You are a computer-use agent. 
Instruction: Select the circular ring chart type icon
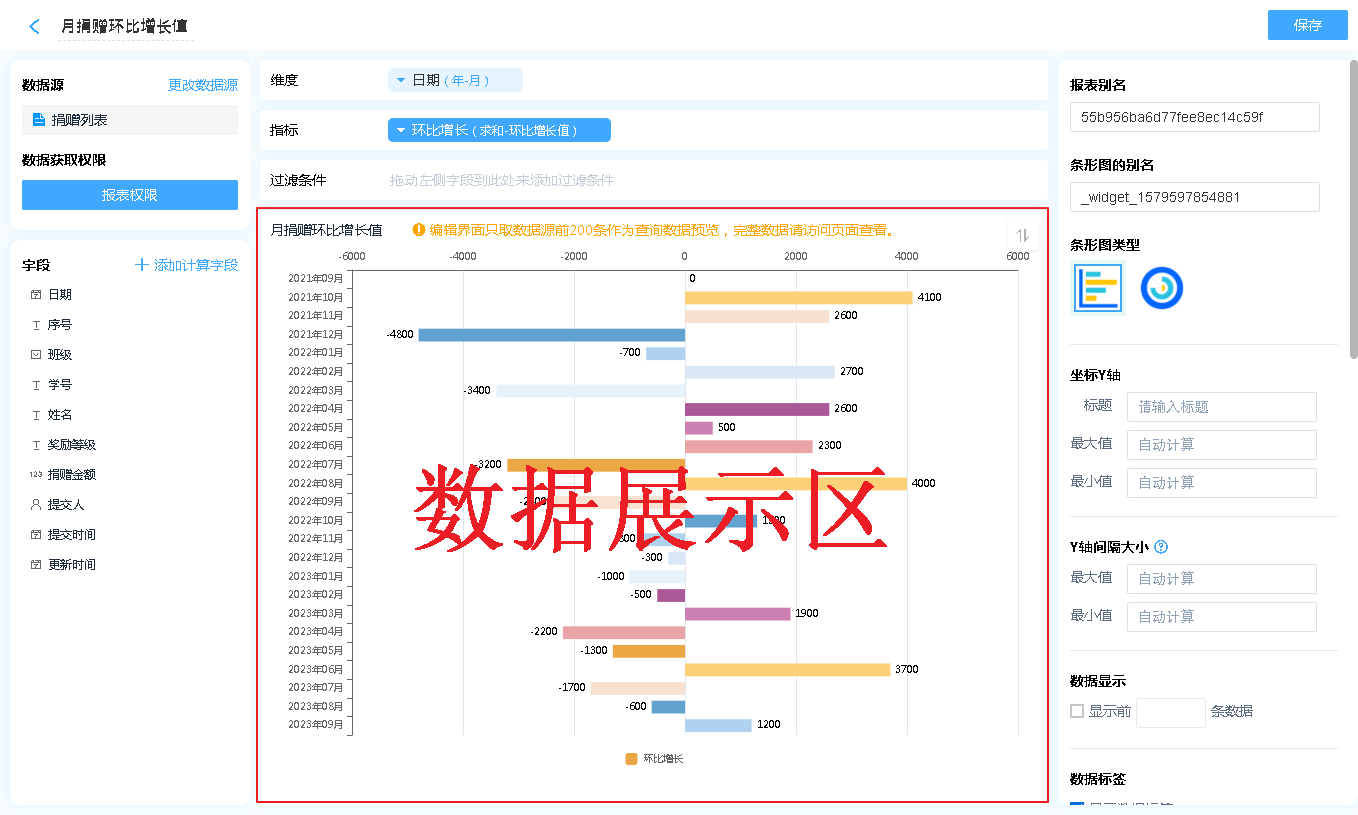1161,288
